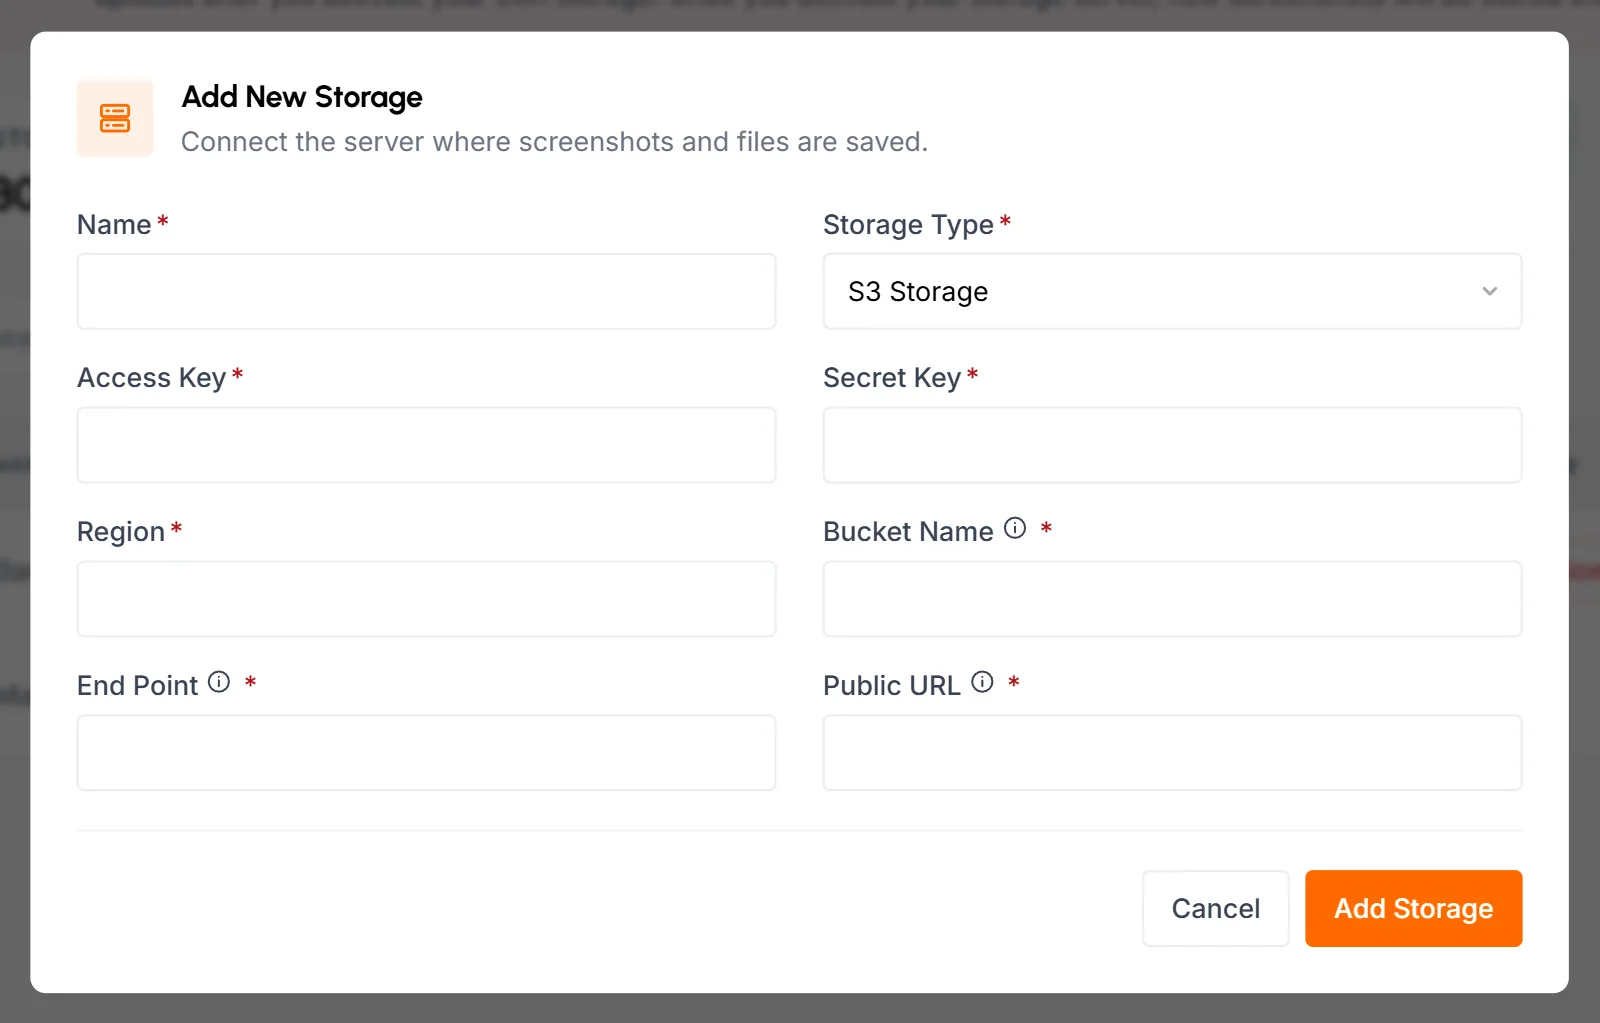Screen dimensions: 1600x1023
Task: Click the info icon beside Bucket Name
Action: (1015, 528)
